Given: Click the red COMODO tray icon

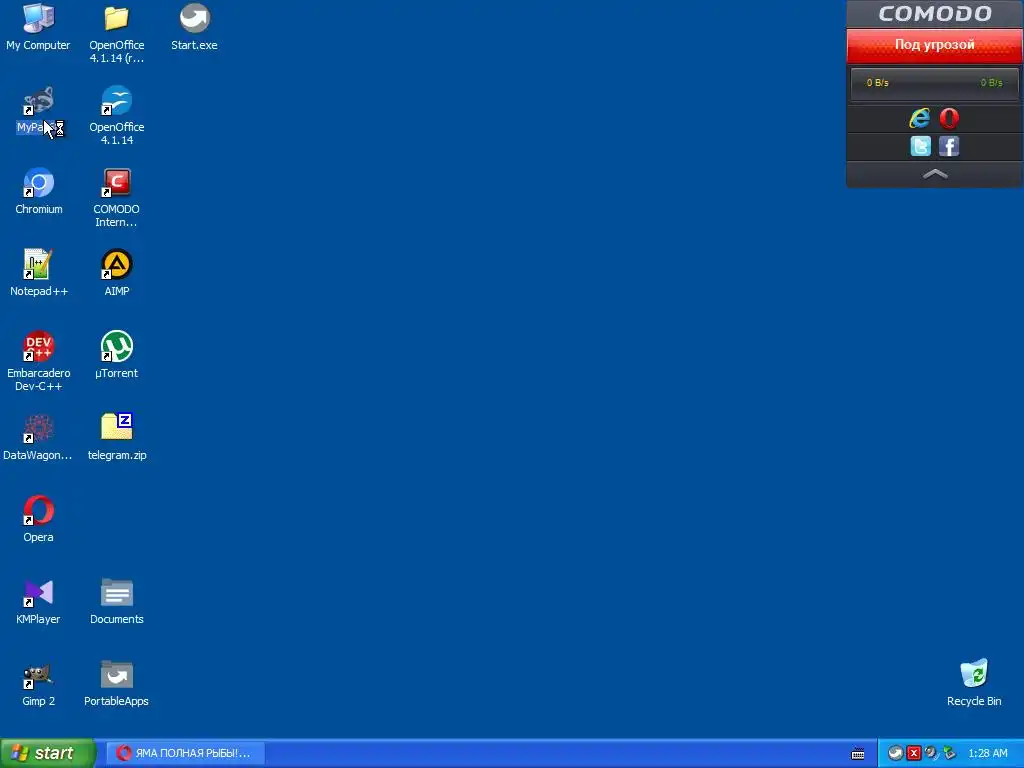Looking at the screenshot, I should (x=914, y=754).
